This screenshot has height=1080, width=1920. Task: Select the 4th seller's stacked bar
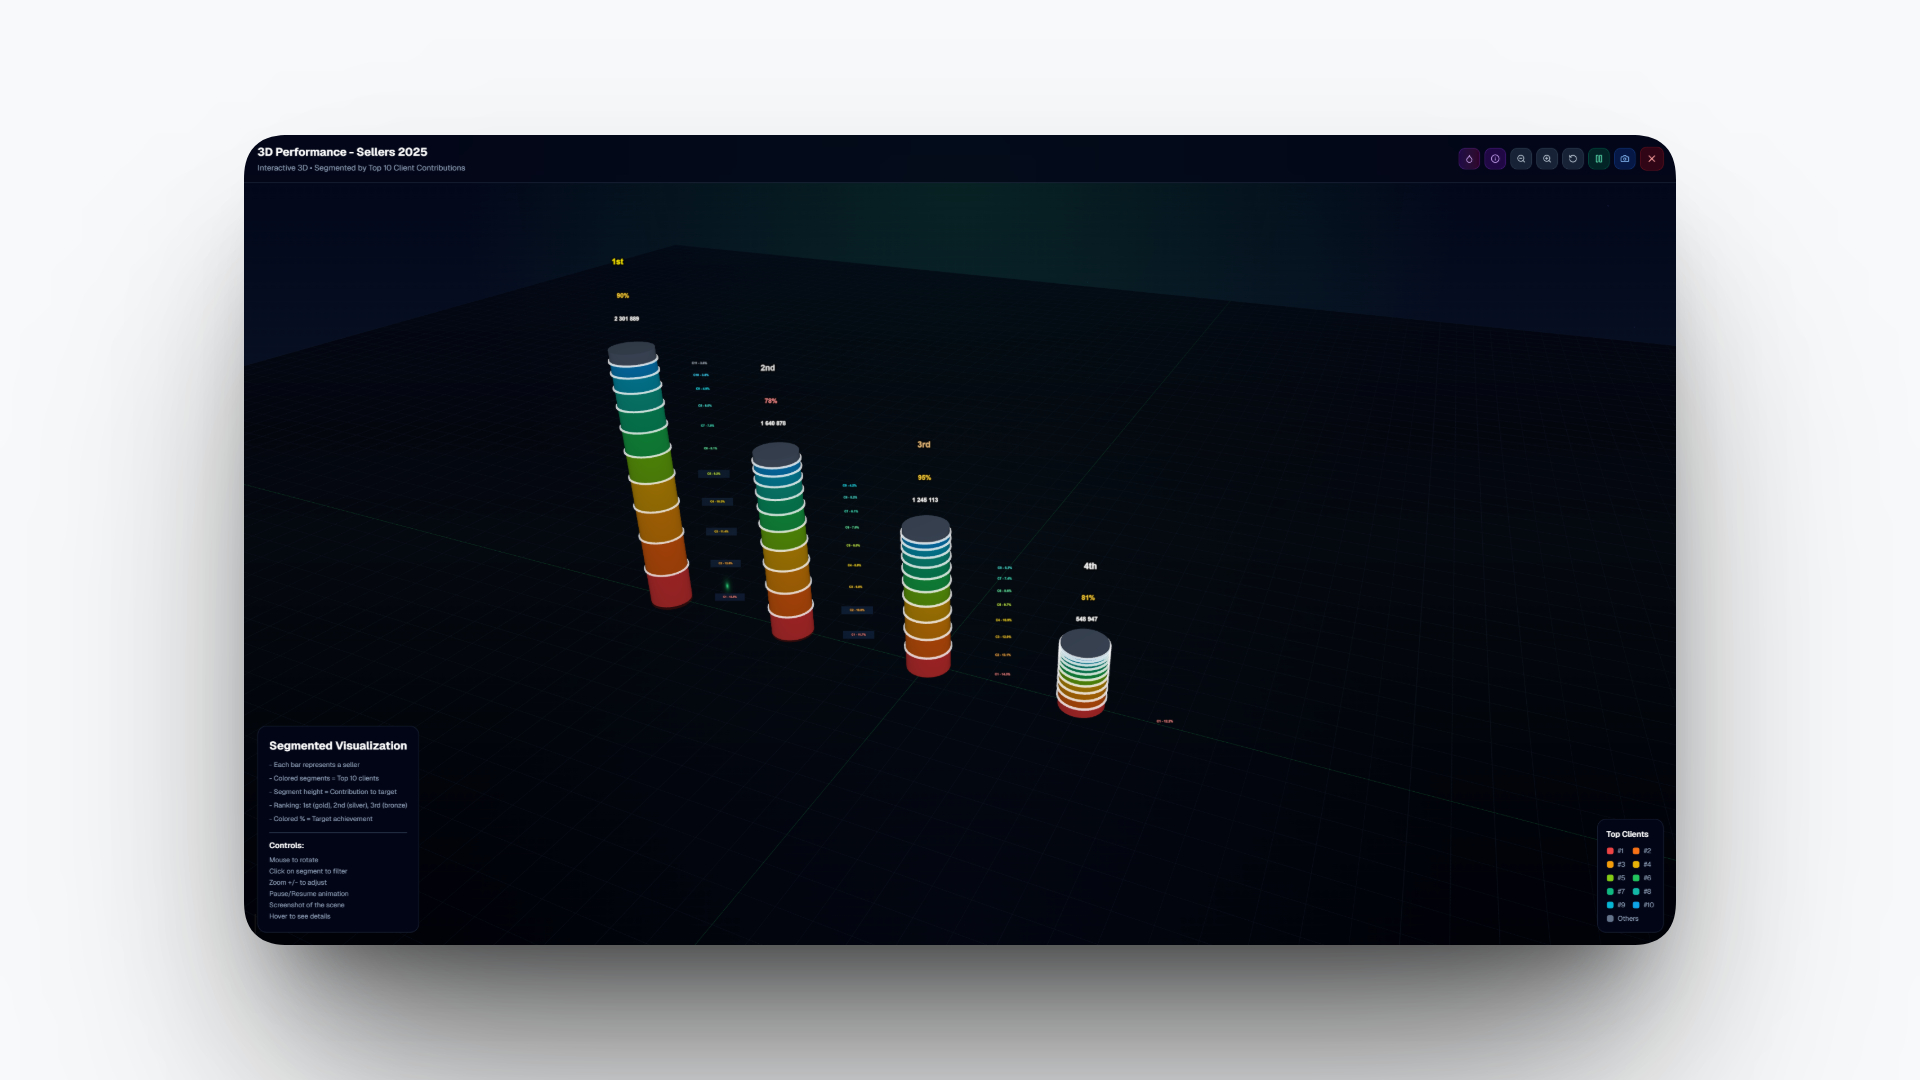(1083, 675)
